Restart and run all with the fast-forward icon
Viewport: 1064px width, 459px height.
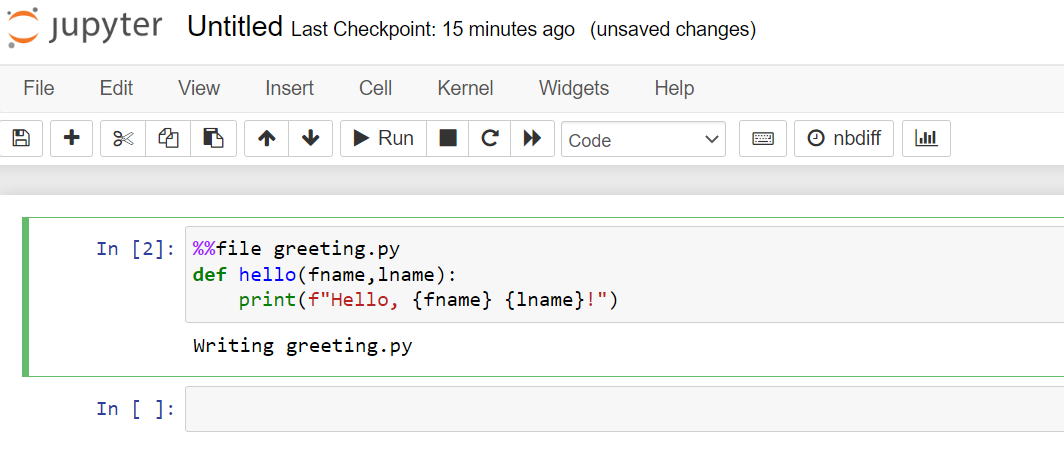click(x=533, y=139)
